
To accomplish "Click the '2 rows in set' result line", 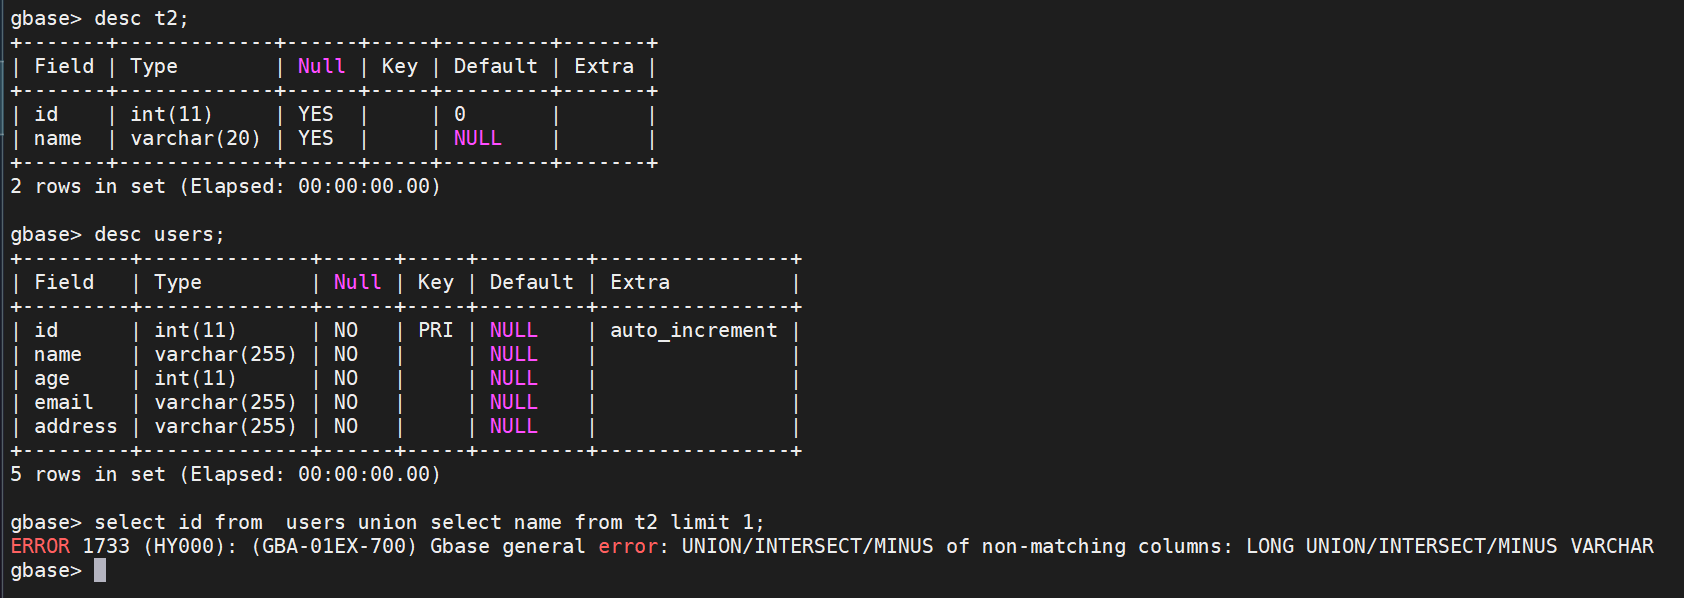I will coord(226,187).
